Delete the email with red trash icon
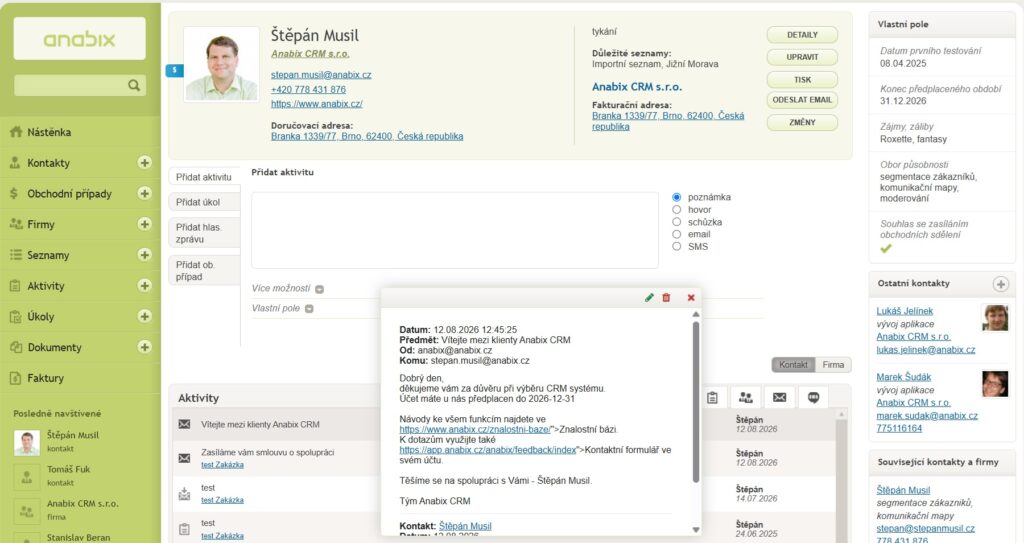The image size is (1024, 543). [666, 297]
